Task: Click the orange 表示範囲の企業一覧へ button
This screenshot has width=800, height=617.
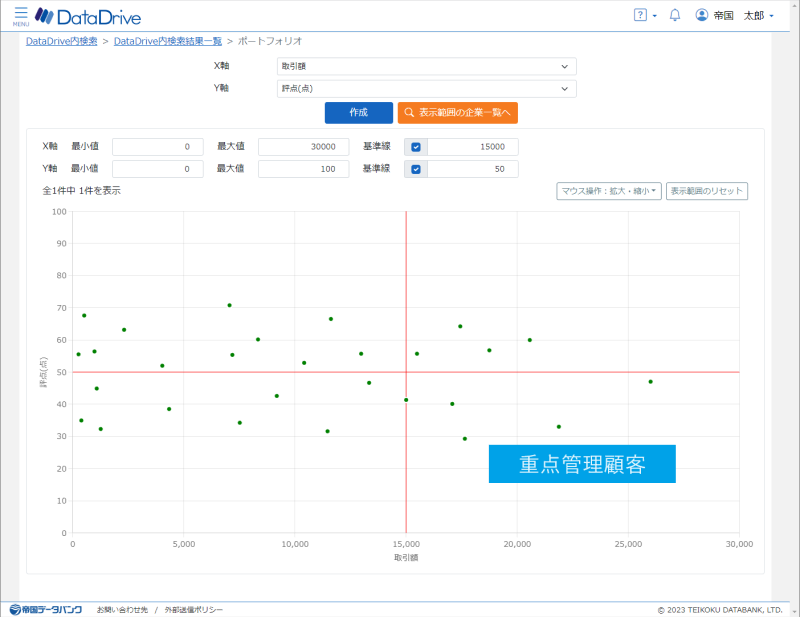Action: tap(458, 113)
